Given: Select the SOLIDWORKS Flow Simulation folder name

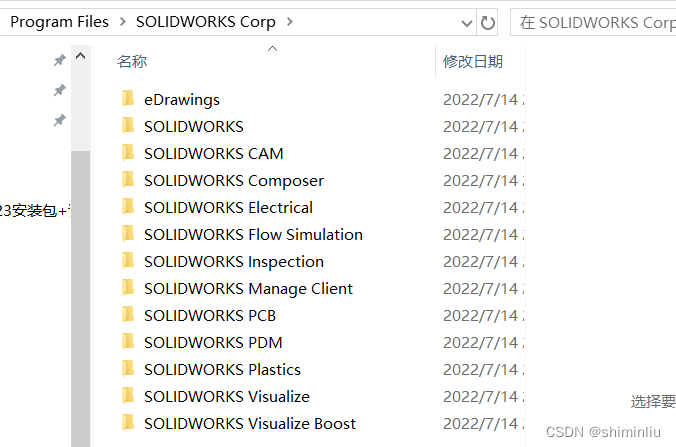Looking at the screenshot, I should click(x=254, y=235).
